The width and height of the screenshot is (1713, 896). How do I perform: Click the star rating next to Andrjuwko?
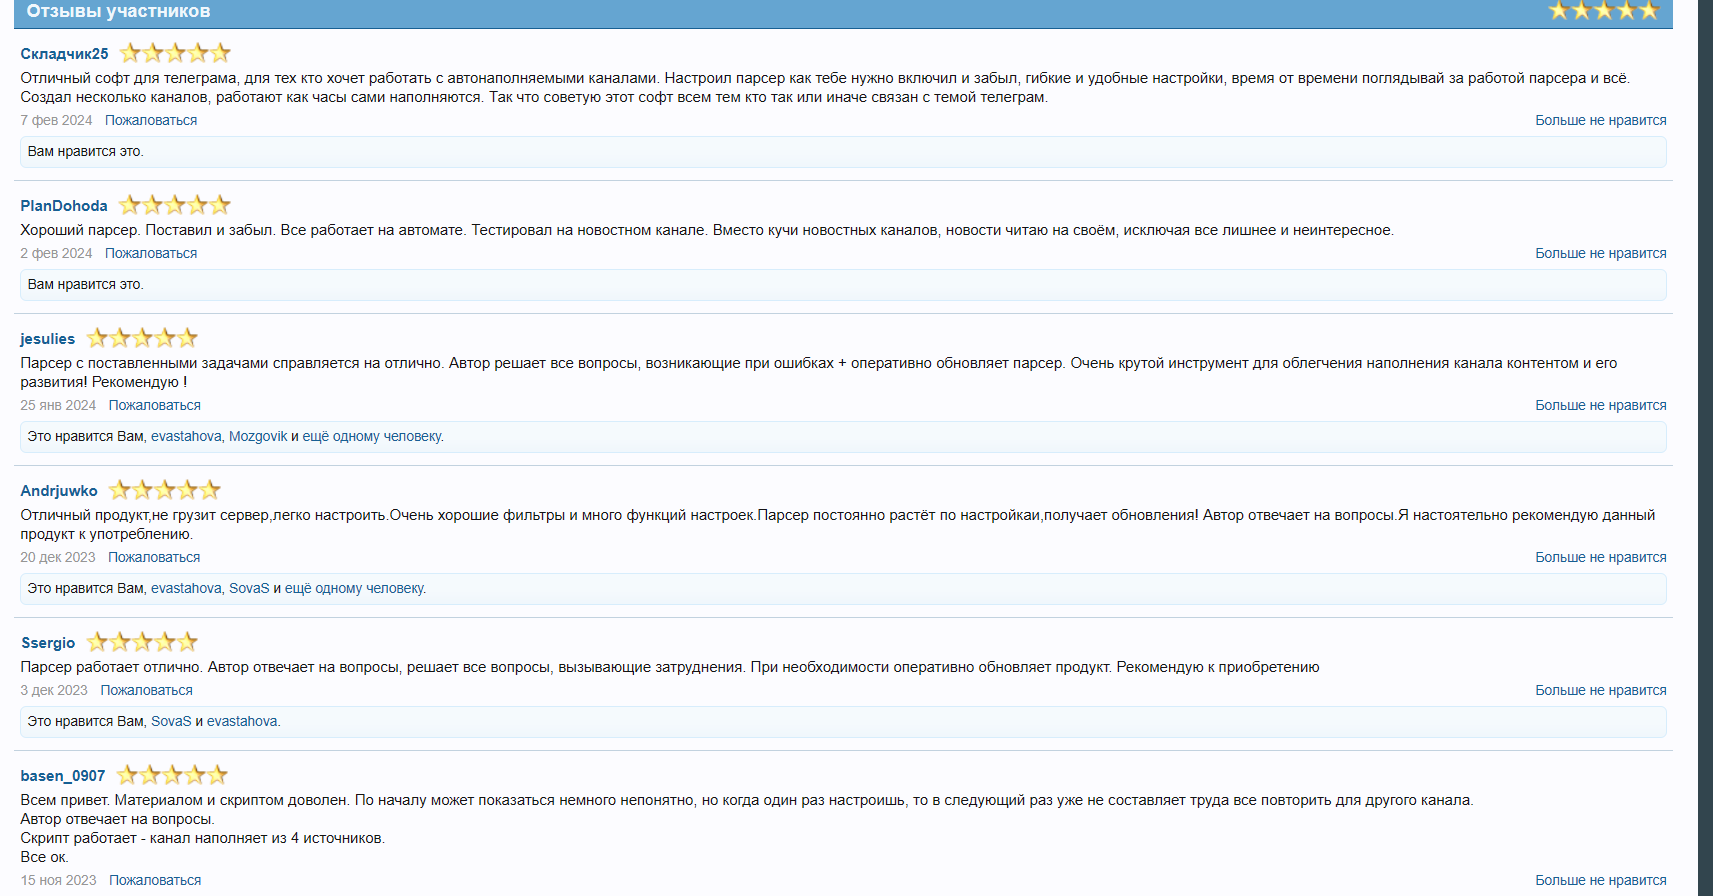[x=164, y=490]
